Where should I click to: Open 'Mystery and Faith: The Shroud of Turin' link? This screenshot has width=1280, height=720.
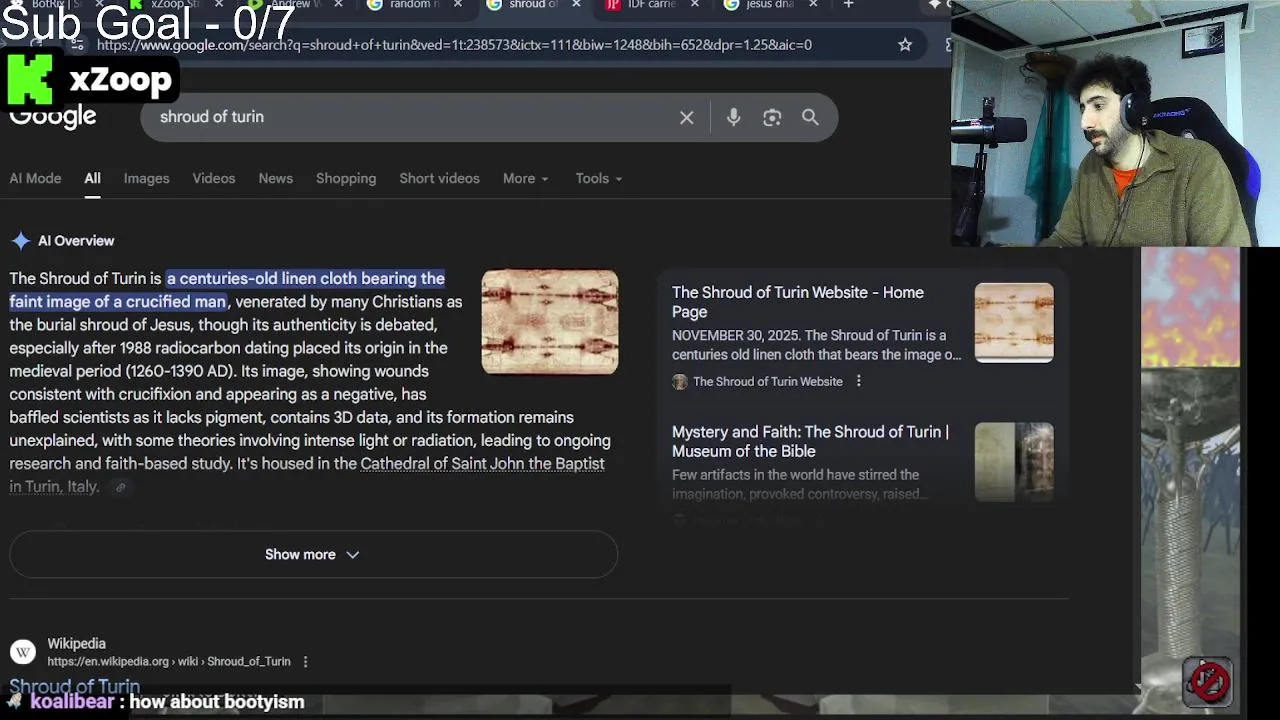pos(810,441)
